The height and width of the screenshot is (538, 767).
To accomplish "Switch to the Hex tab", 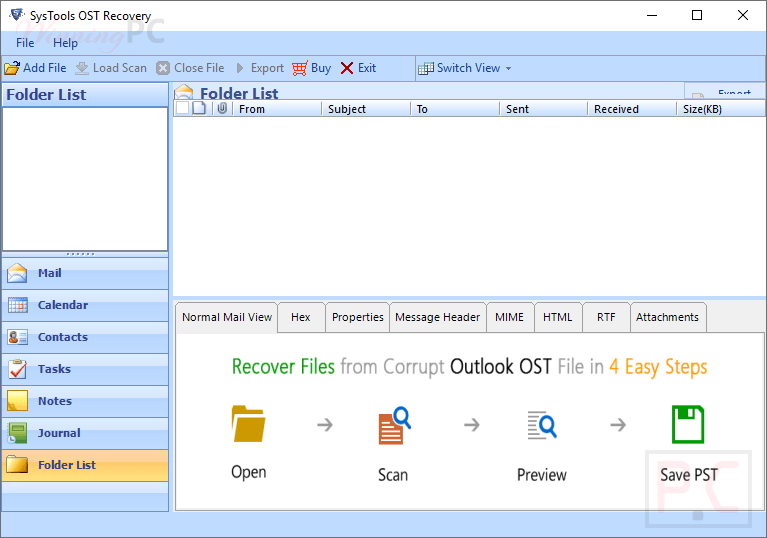I will point(300,317).
